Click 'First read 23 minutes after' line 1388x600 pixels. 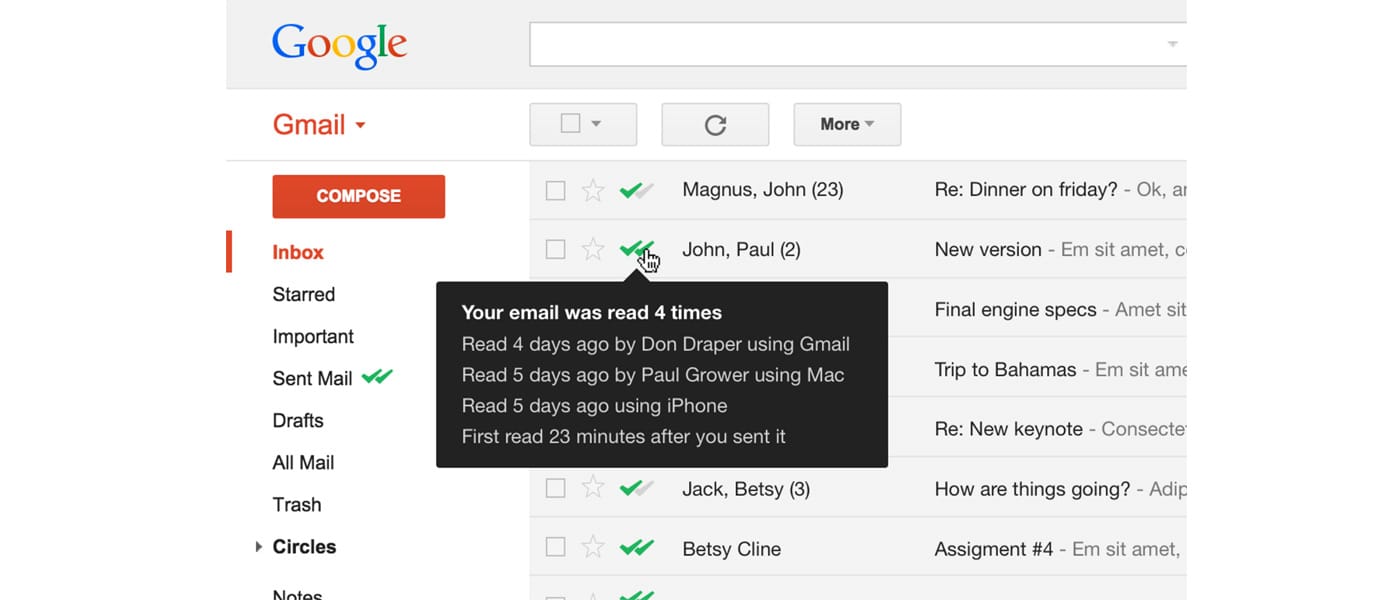(x=623, y=436)
